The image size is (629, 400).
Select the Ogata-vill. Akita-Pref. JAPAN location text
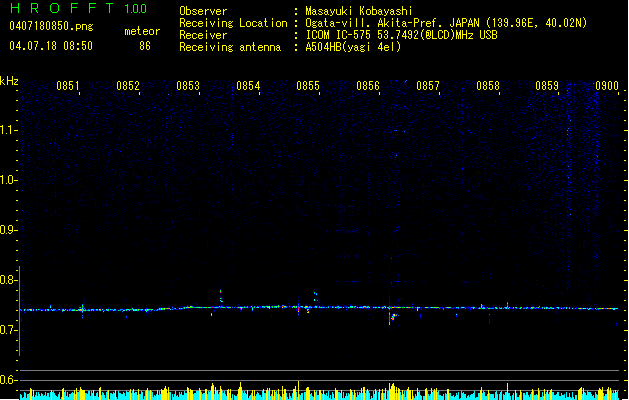[446, 23]
